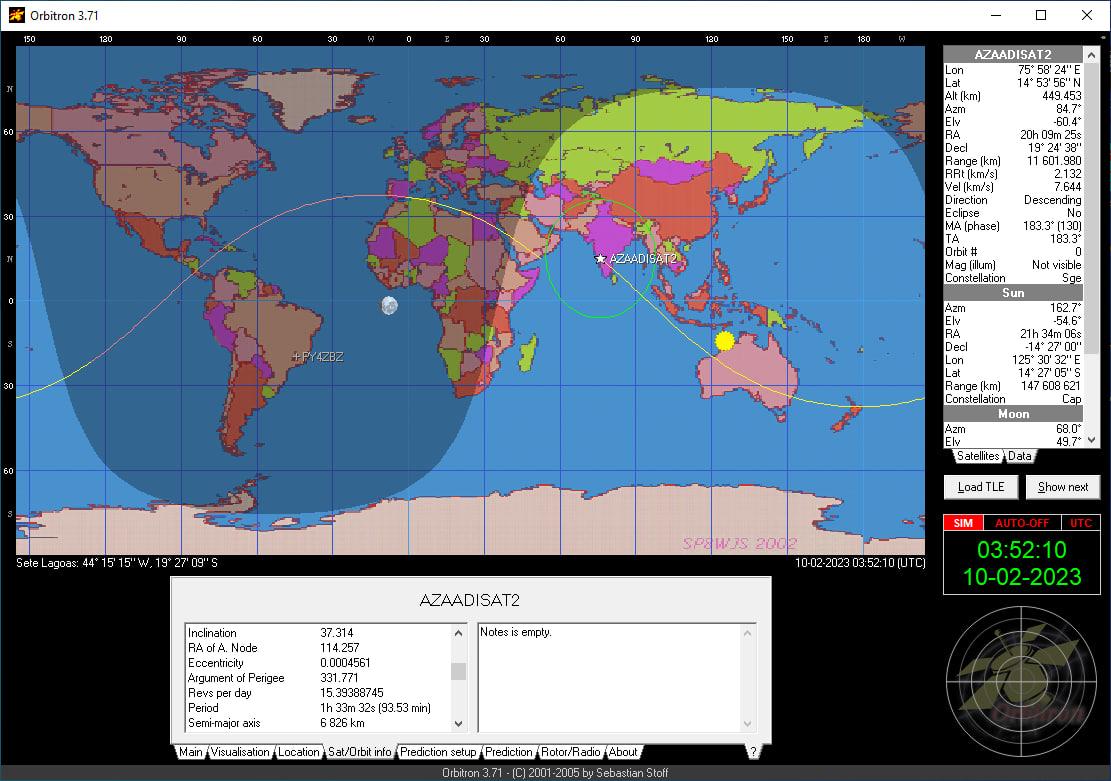Click the Moon marker on the map
This screenshot has width=1111, height=781.
tap(389, 305)
